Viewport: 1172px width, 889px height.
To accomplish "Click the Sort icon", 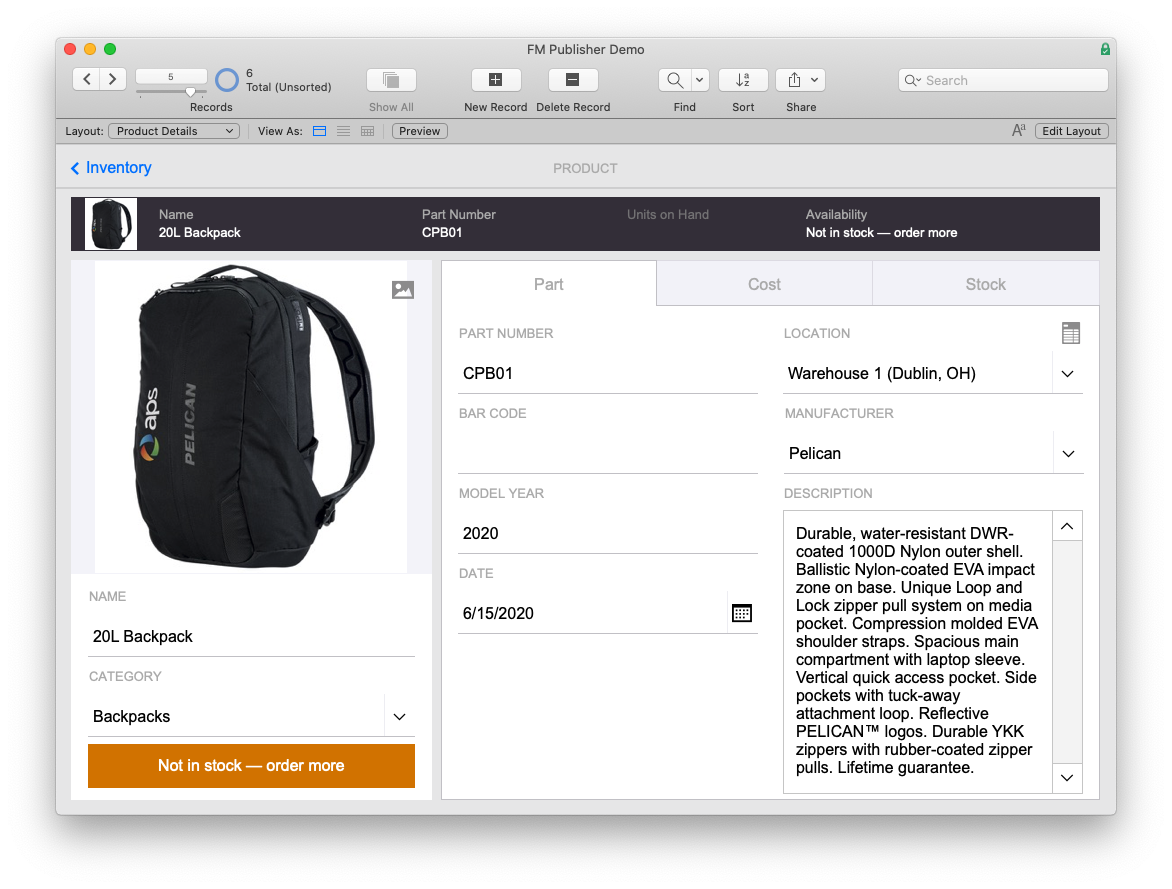I will point(743,80).
